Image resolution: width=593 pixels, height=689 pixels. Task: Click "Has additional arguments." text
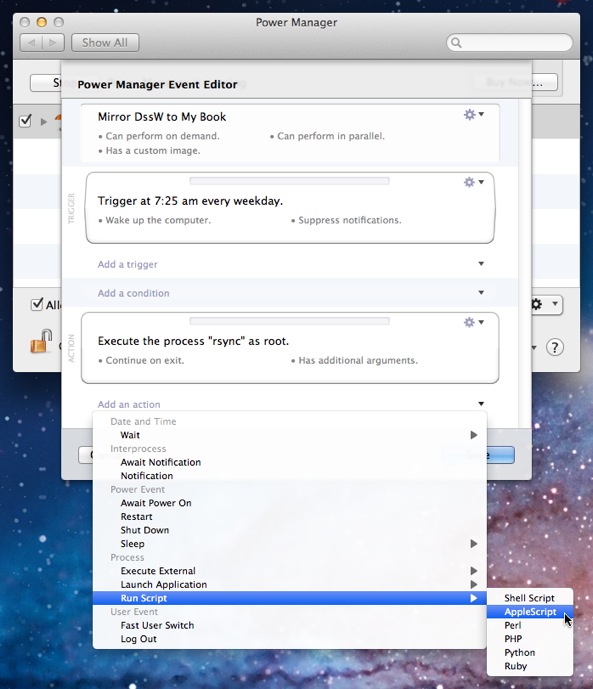[x=358, y=360]
